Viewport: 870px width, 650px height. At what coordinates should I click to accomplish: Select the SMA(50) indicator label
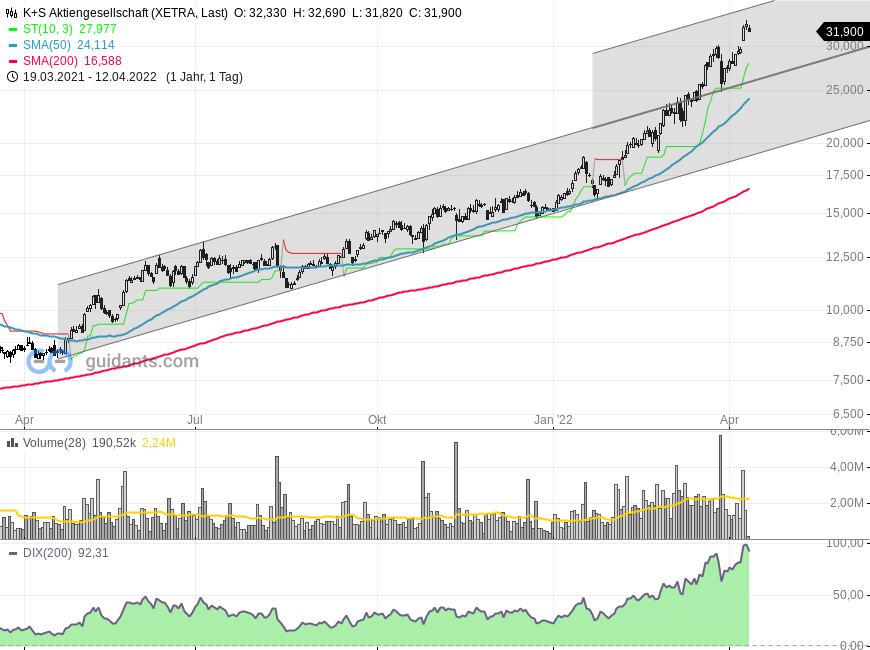47,45
